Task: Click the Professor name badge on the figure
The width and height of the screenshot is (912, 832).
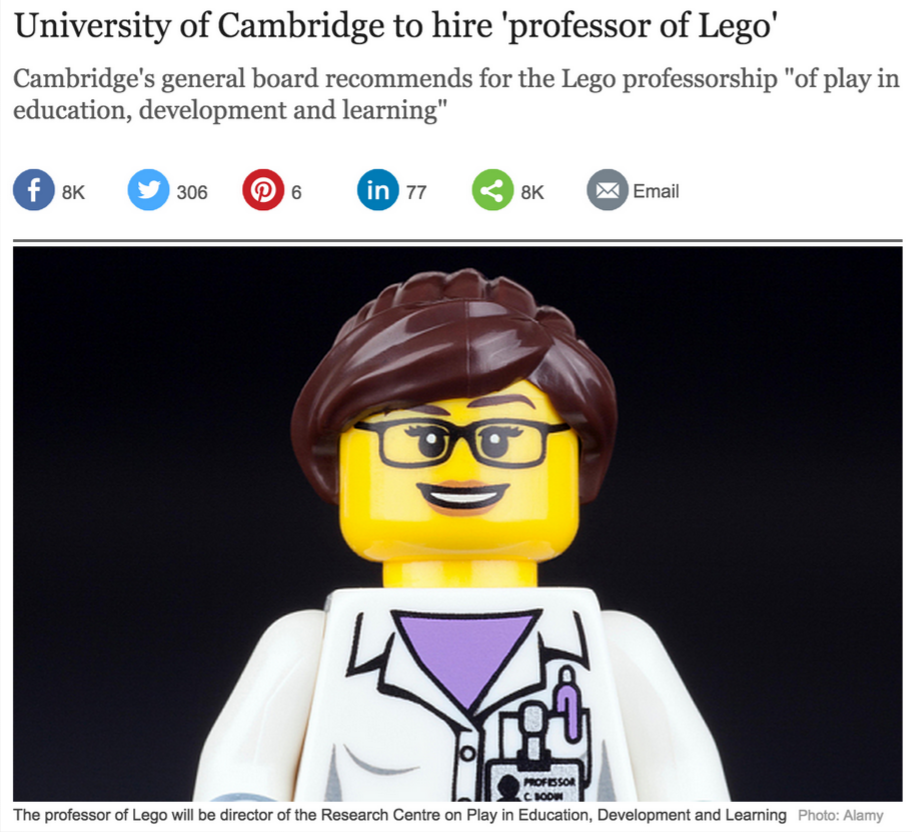Action: point(535,780)
